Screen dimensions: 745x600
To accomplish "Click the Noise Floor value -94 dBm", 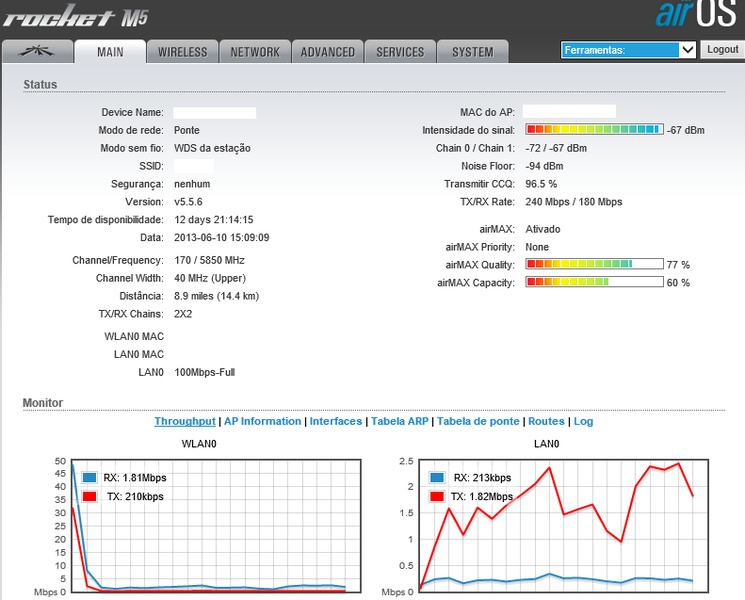I will [x=544, y=166].
